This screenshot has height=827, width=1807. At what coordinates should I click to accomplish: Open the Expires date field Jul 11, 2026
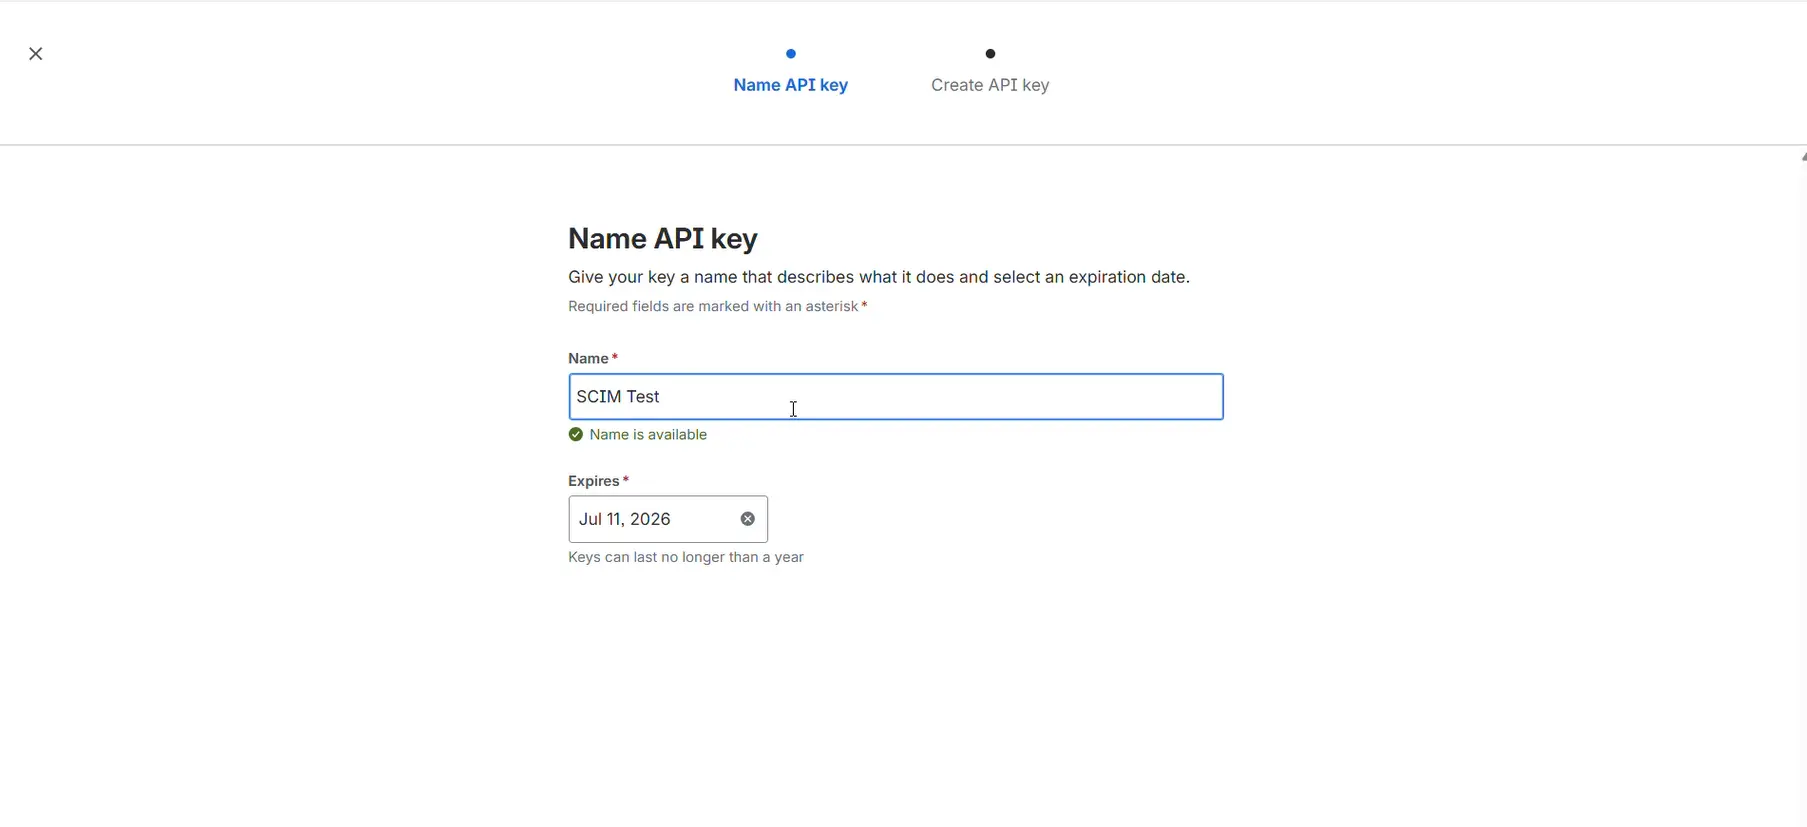pos(668,519)
